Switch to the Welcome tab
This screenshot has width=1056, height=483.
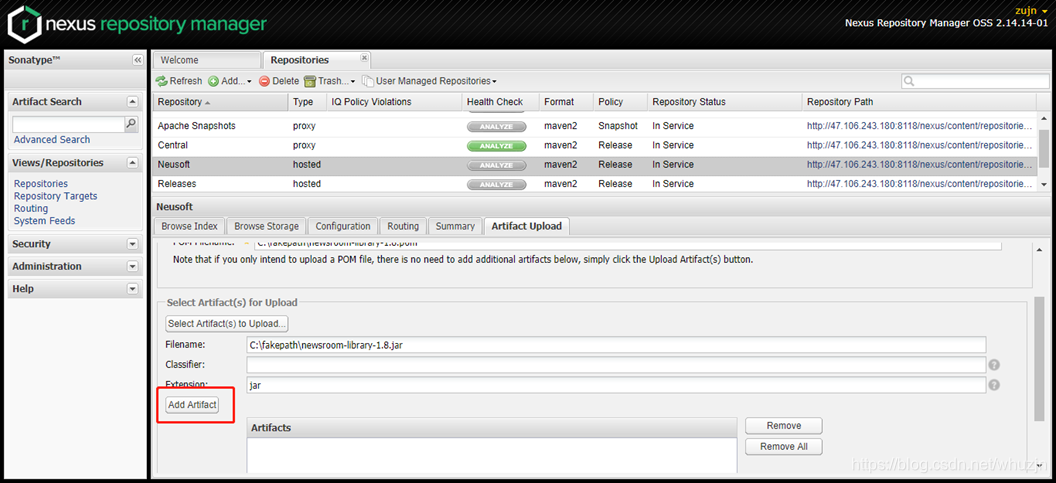click(x=206, y=60)
